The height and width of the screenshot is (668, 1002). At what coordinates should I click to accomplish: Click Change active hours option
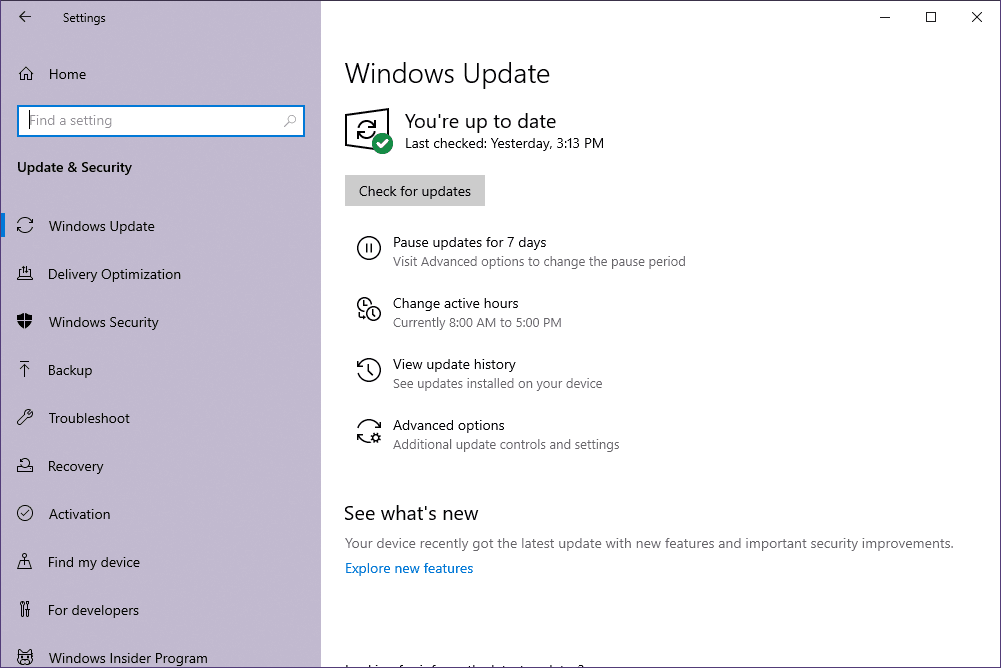[456, 303]
